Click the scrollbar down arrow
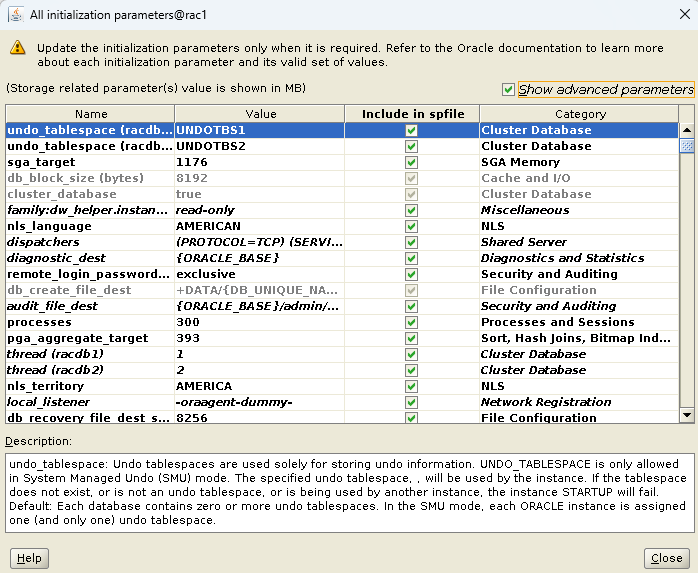Screen dimensions: 698x573 click(x=687, y=415)
